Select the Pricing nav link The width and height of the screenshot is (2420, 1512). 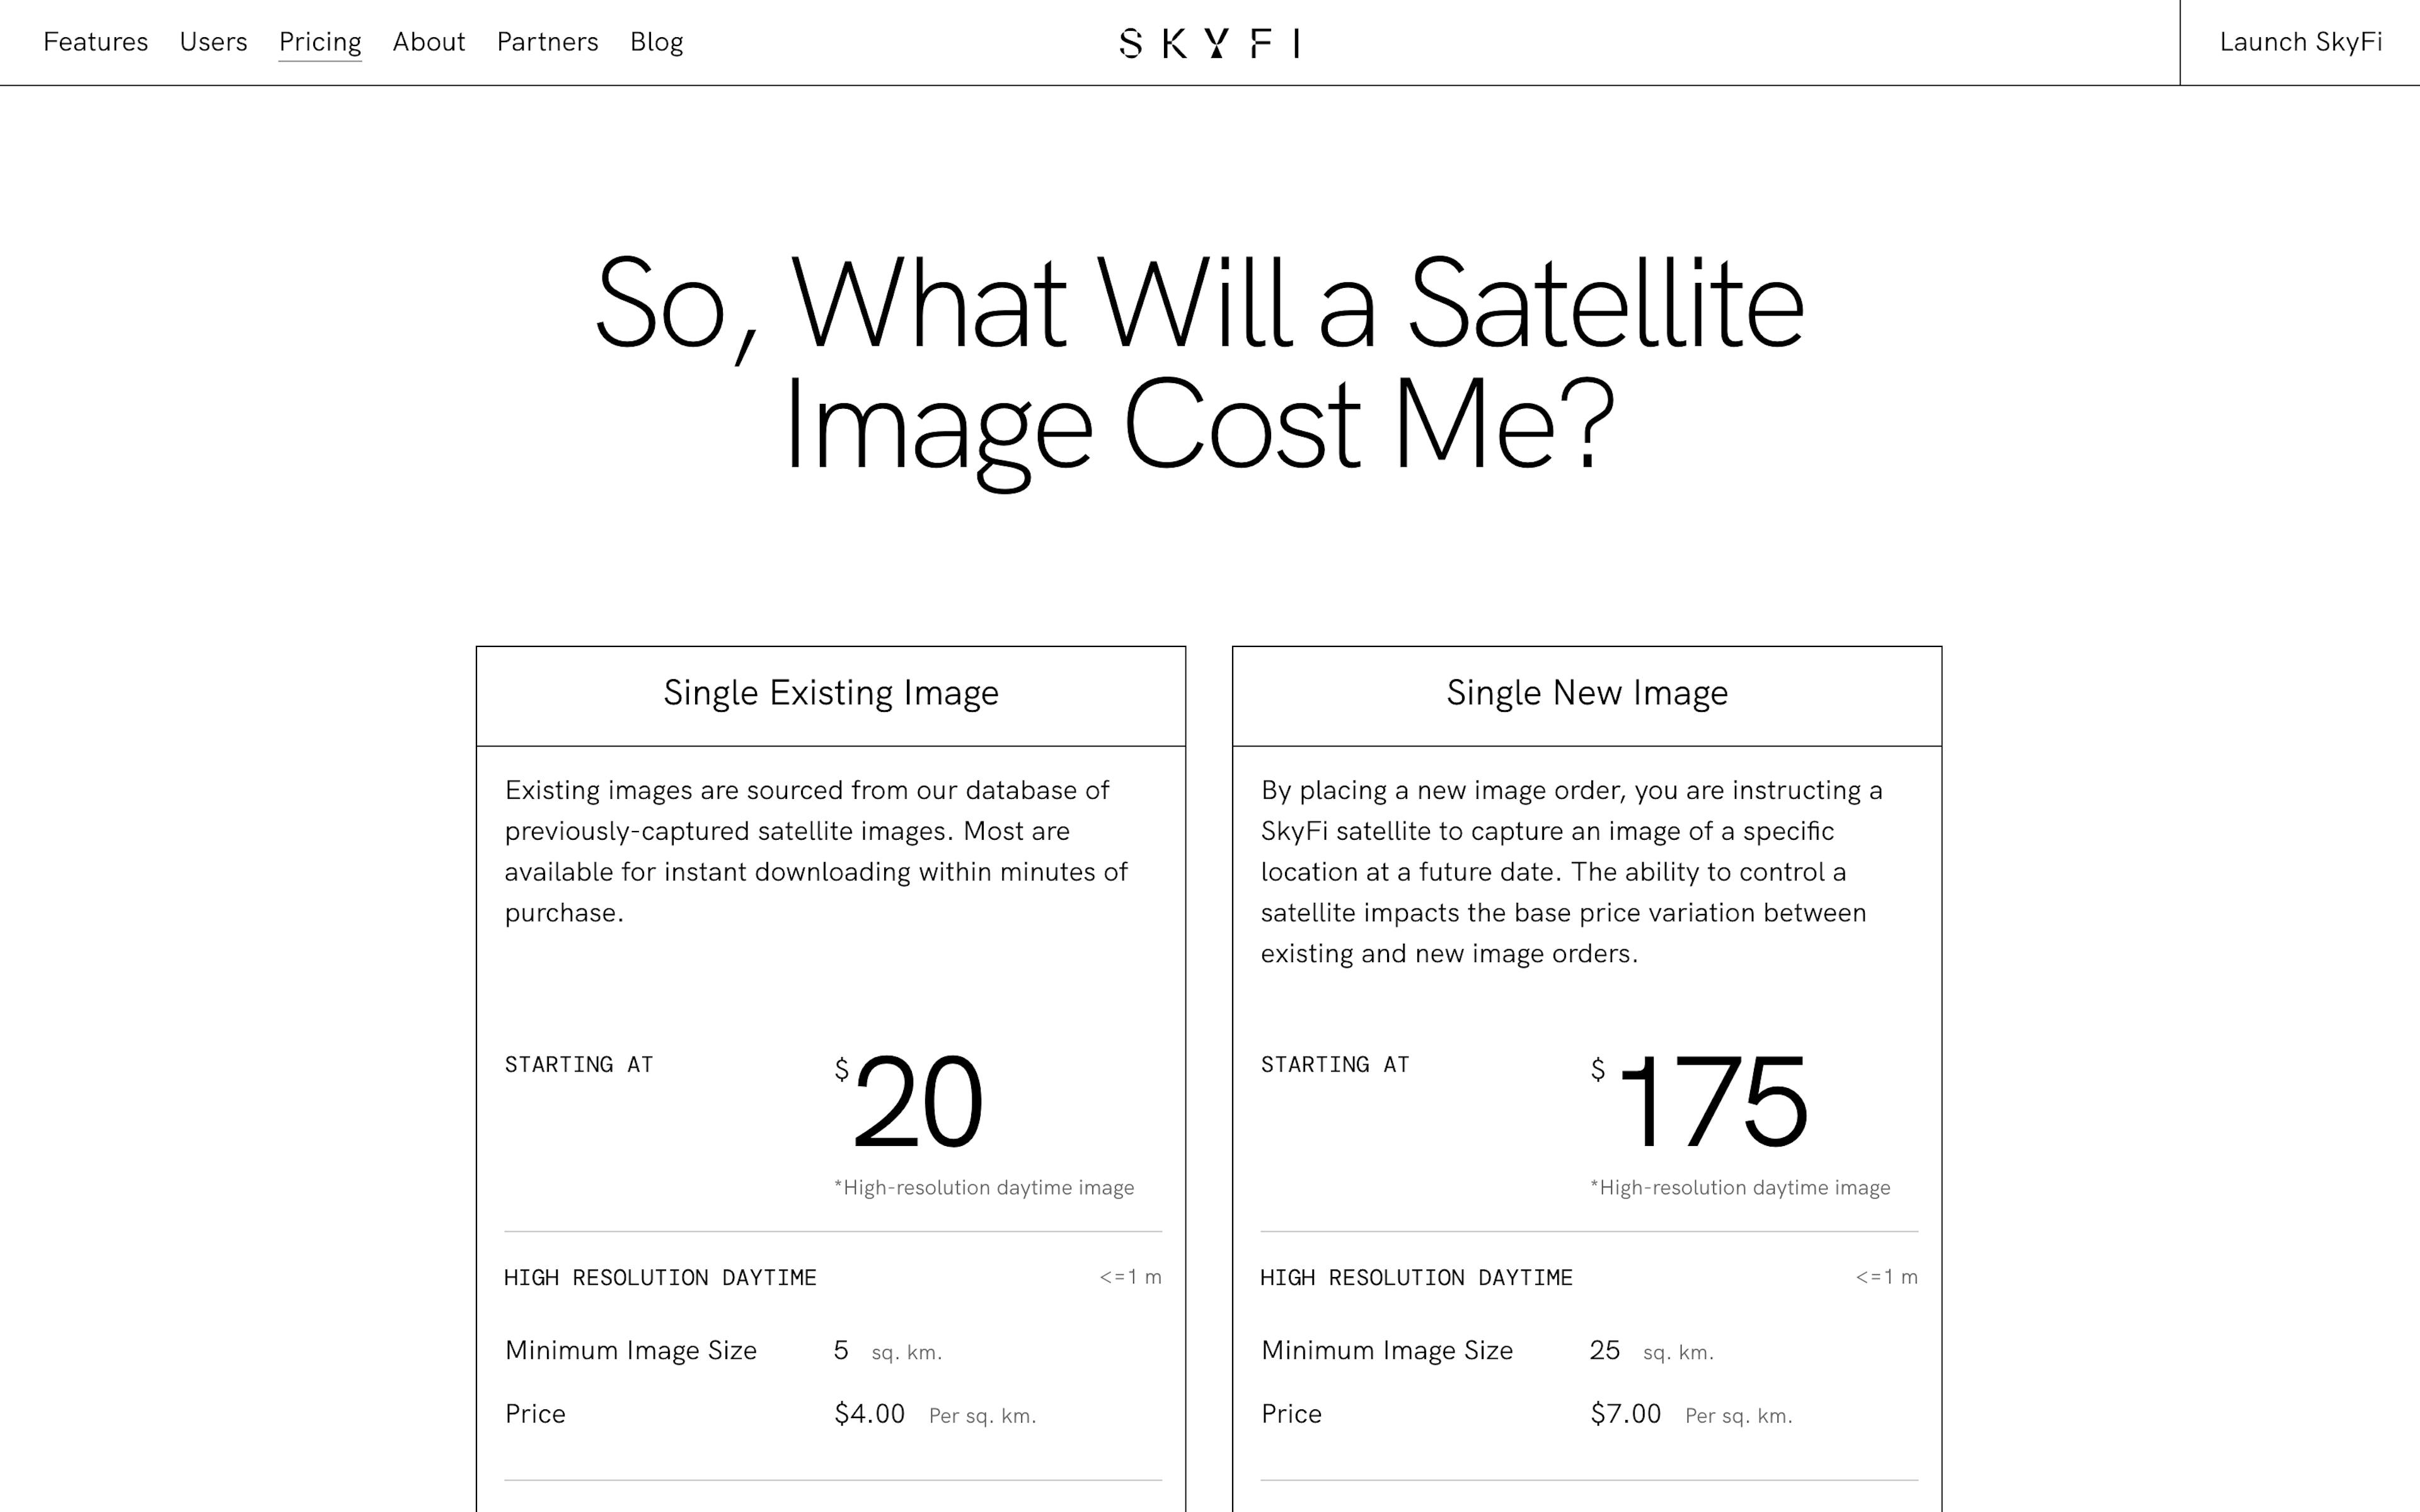tap(320, 42)
